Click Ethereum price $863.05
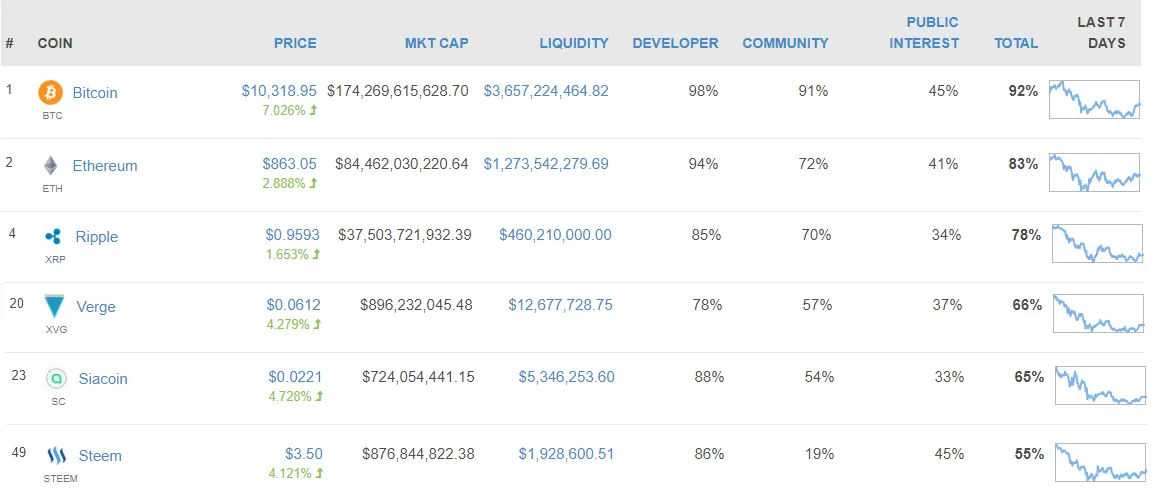Screen dimensions: 1160x499 [x=289, y=164]
